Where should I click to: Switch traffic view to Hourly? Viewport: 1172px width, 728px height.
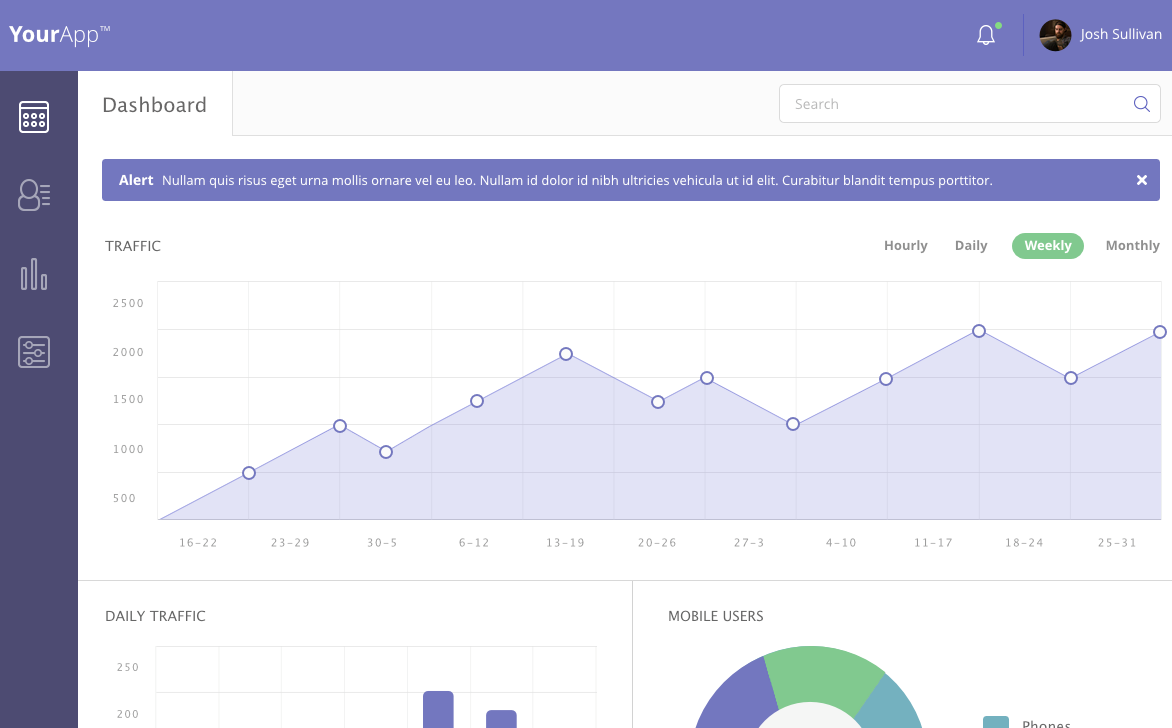click(905, 246)
